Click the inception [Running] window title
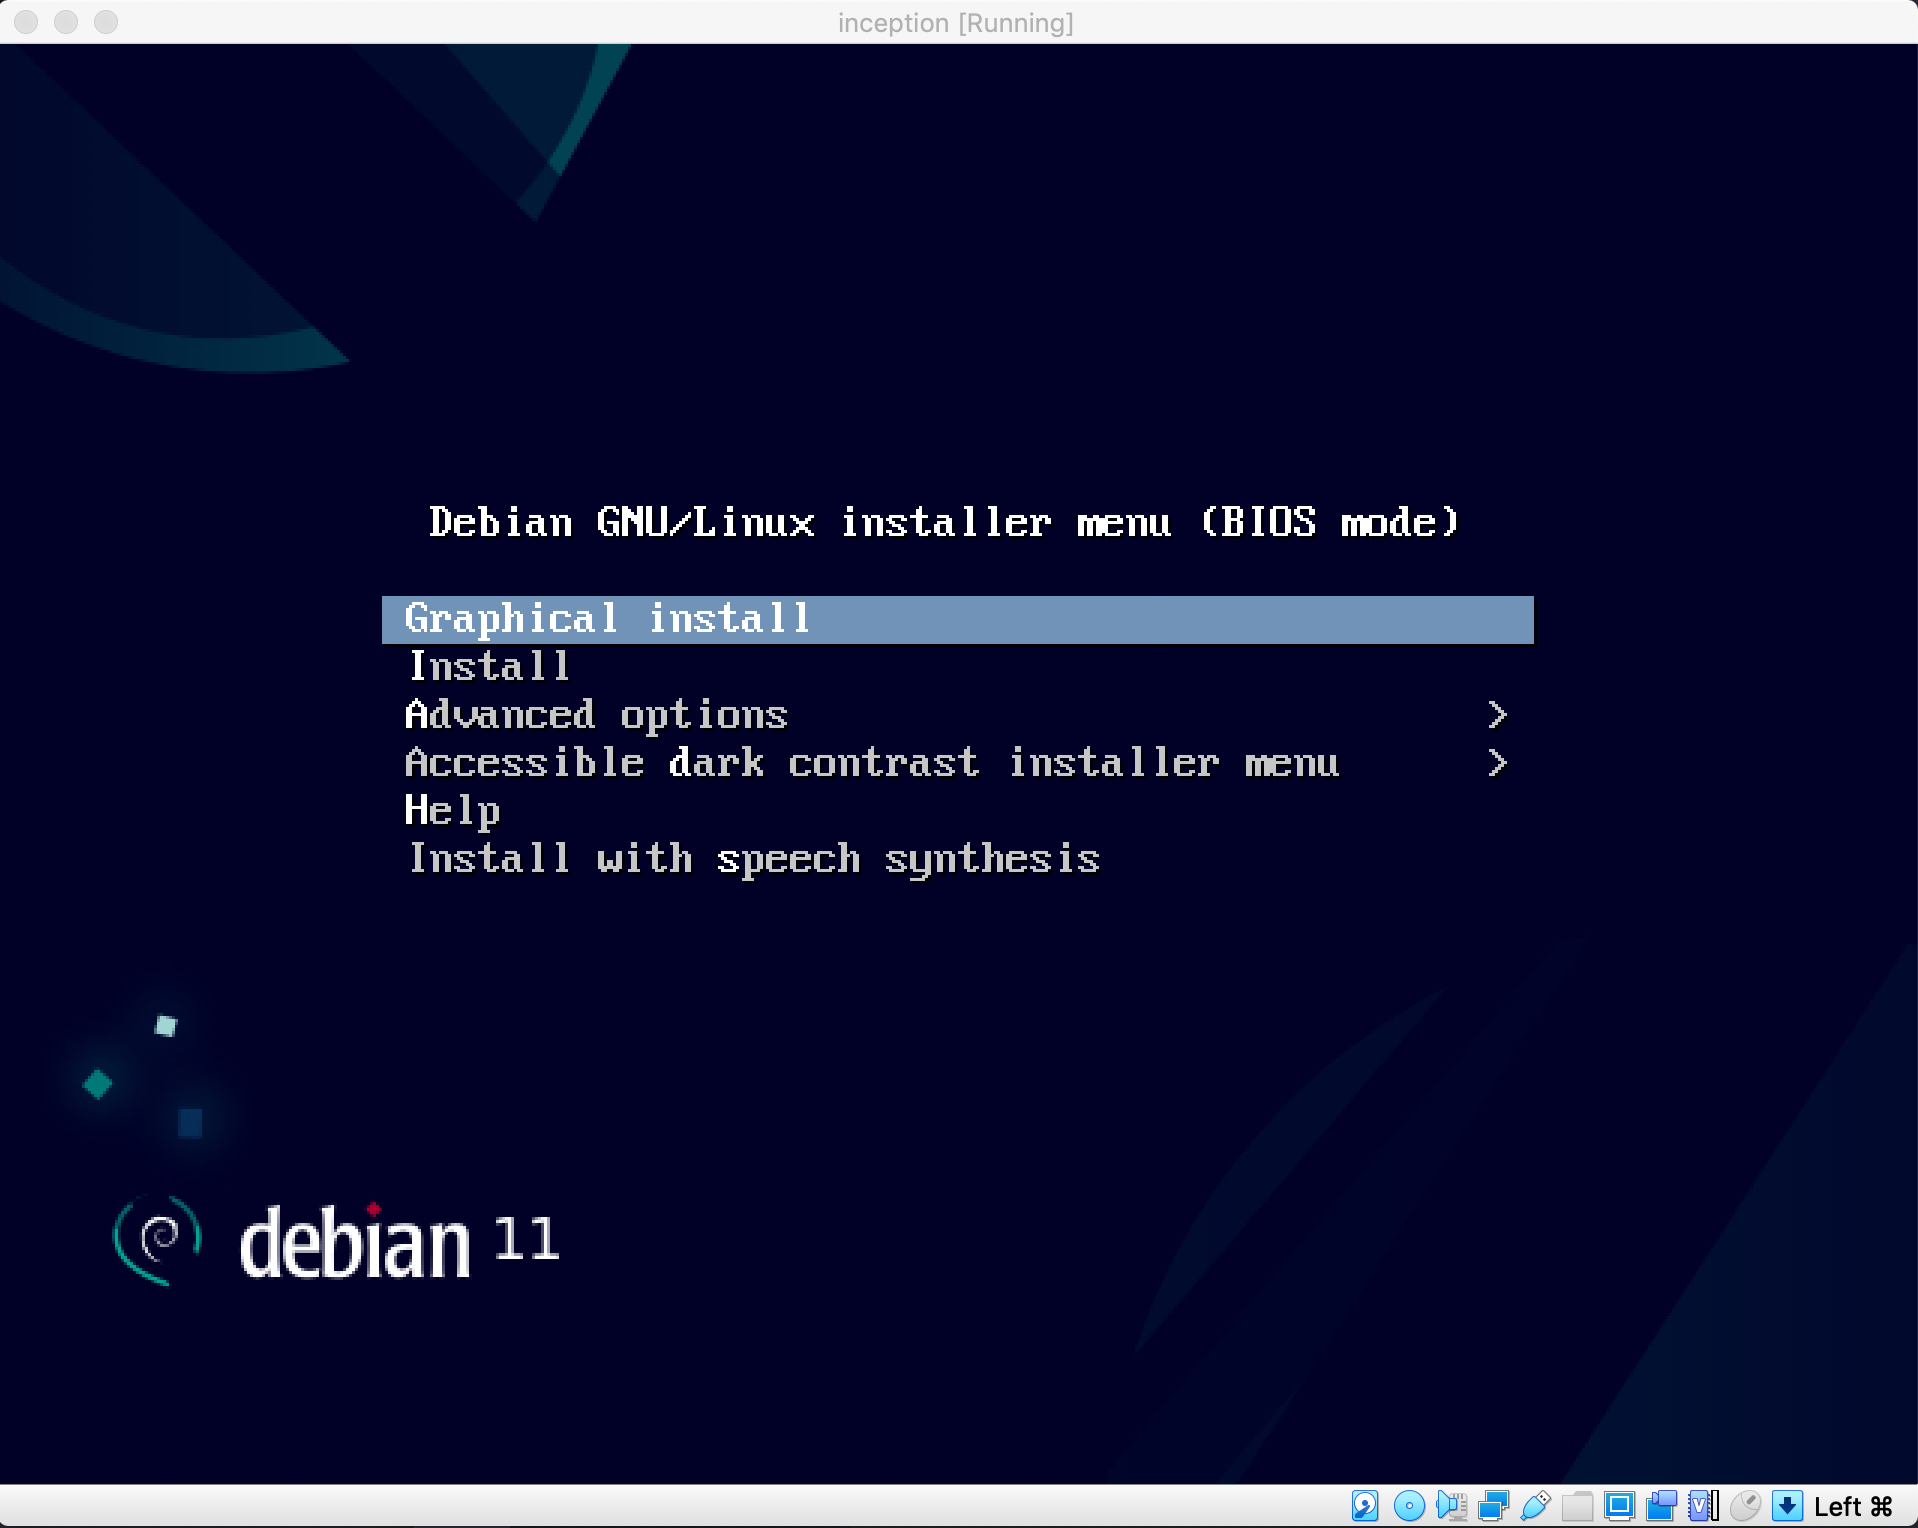The height and width of the screenshot is (1528, 1918). click(x=955, y=23)
